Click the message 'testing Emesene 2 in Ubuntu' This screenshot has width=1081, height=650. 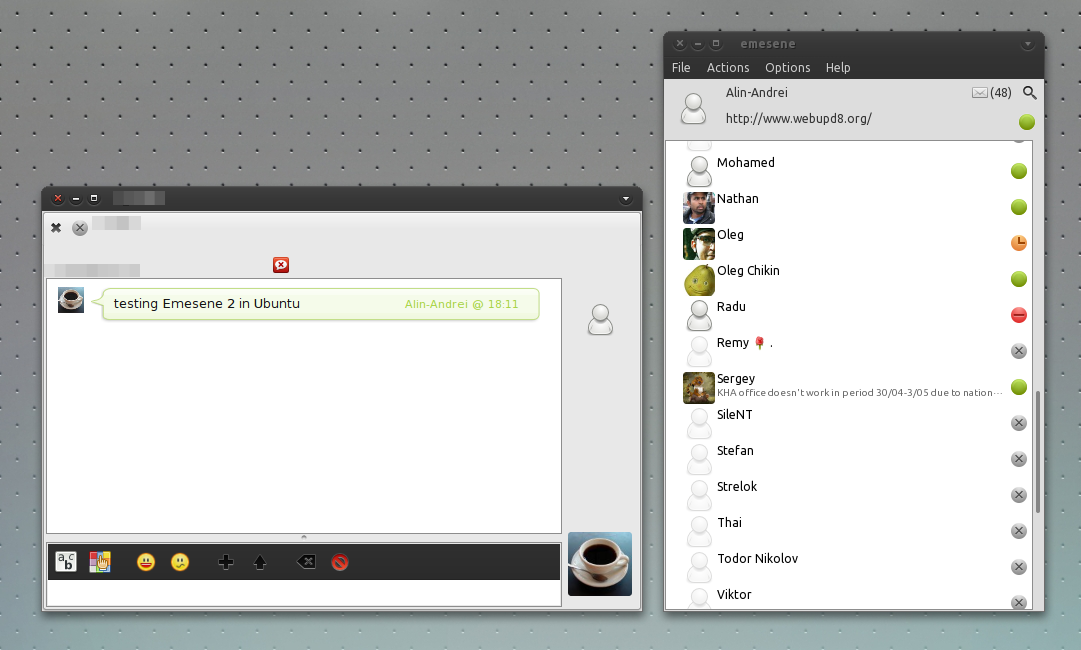pyautogui.click(x=207, y=303)
